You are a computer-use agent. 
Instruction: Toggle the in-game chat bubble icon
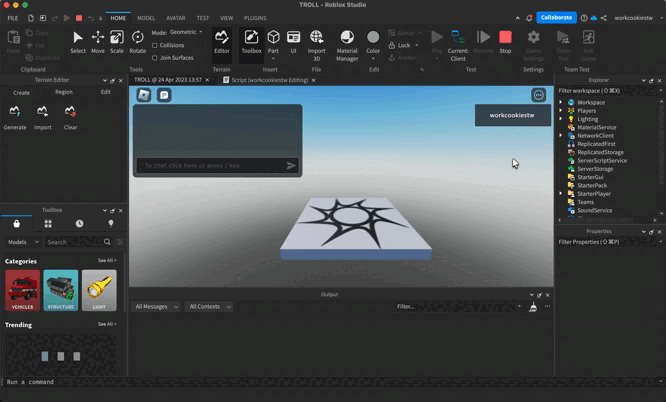pos(164,95)
